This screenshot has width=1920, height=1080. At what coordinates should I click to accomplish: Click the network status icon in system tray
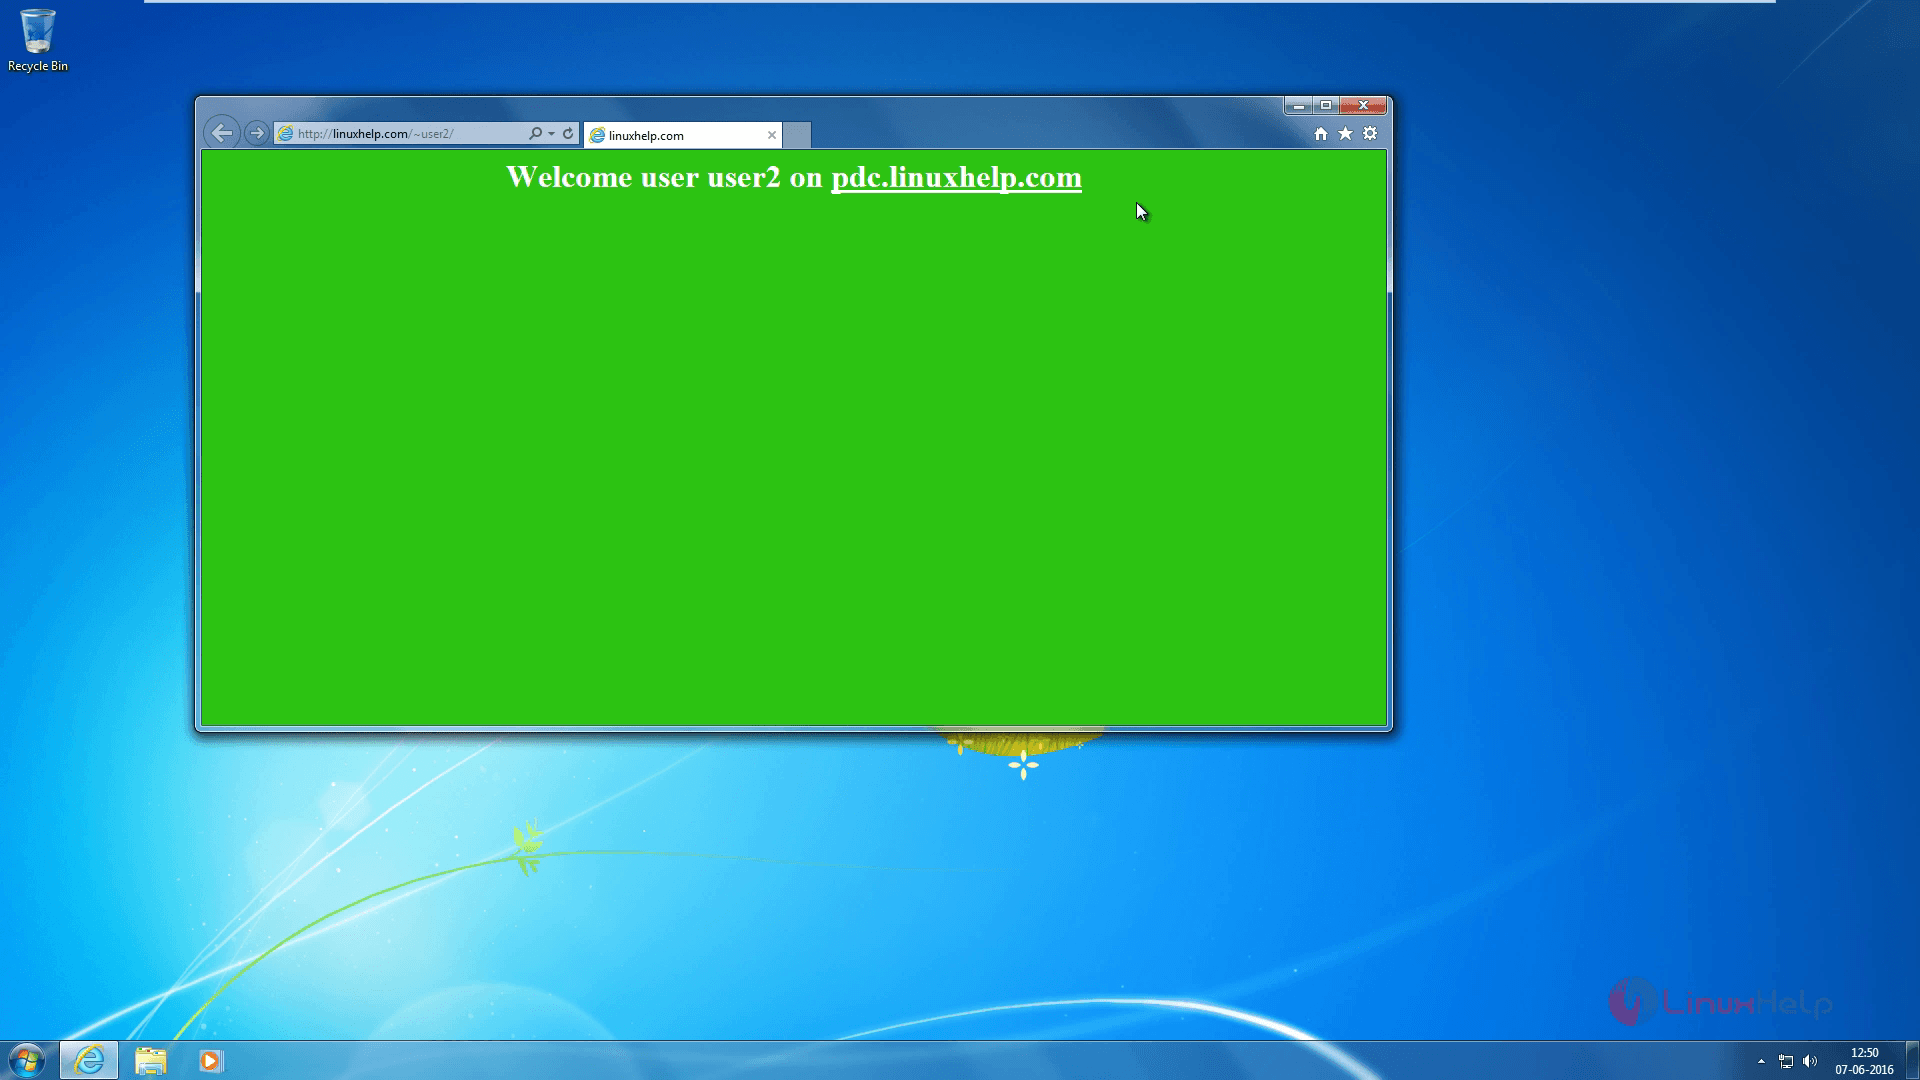coord(1788,1062)
